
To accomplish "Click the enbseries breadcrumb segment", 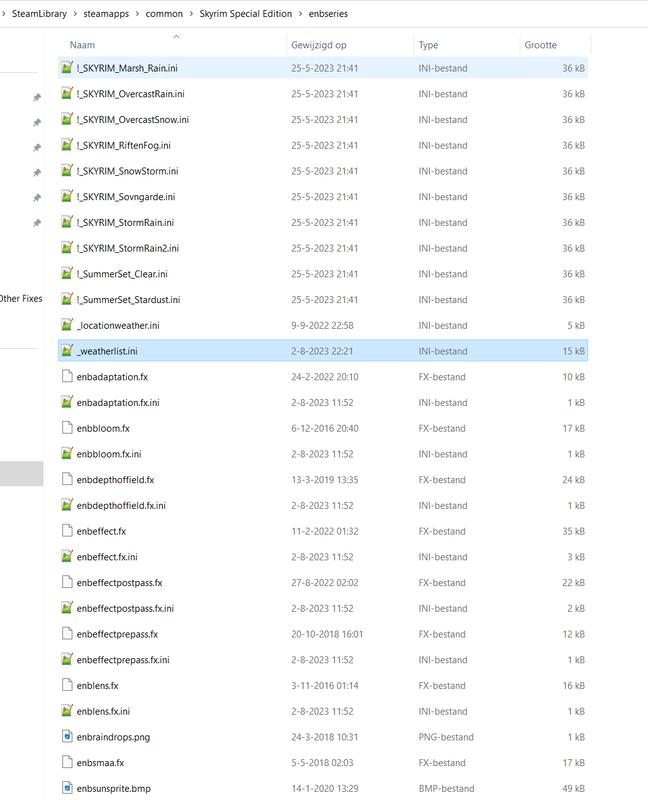I will coord(328,14).
